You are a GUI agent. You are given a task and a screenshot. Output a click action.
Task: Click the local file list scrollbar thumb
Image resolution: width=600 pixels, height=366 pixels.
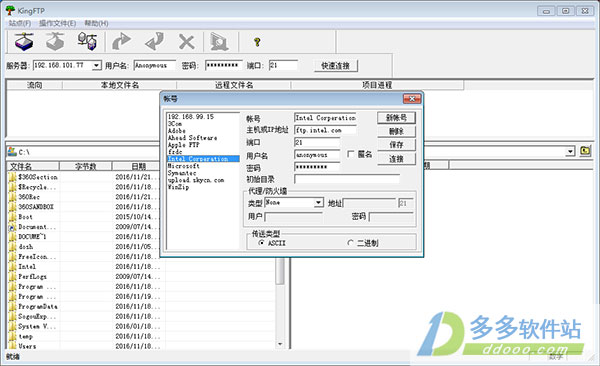(x=280, y=271)
